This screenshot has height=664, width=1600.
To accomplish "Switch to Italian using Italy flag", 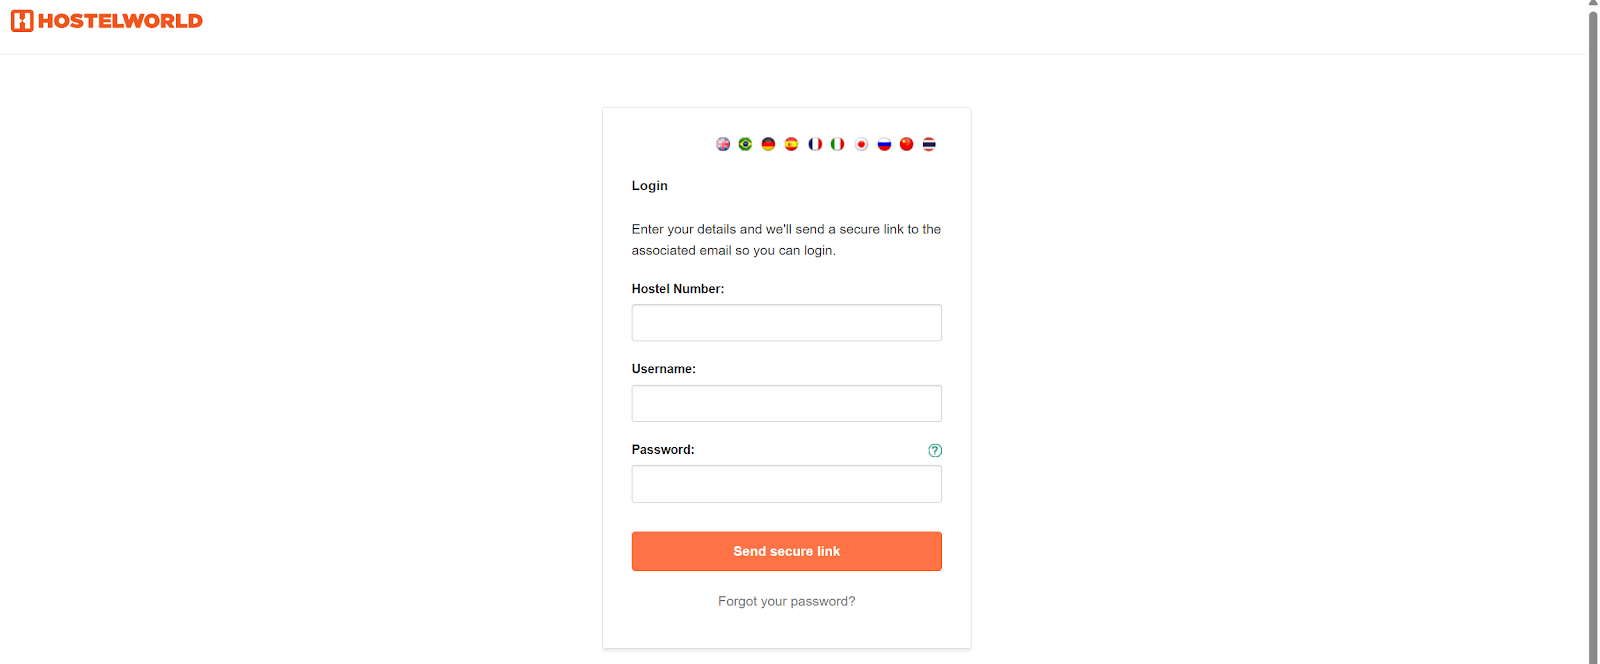I will coord(838,144).
